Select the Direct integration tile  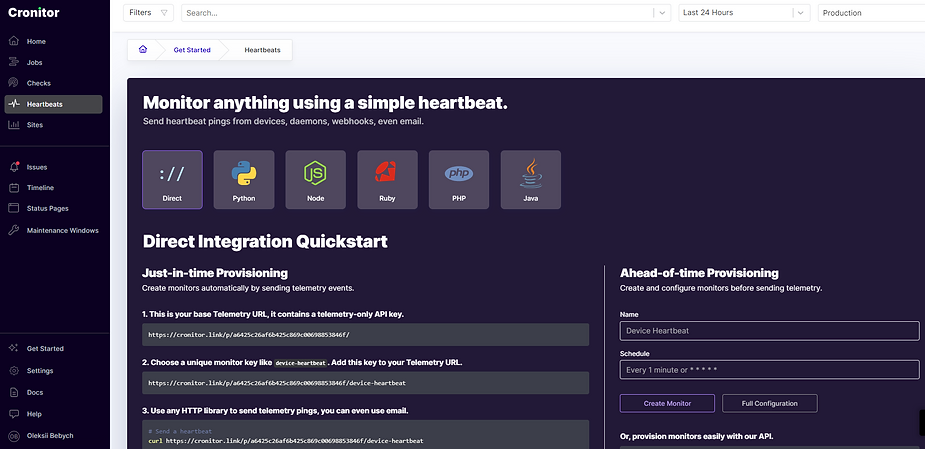point(172,179)
